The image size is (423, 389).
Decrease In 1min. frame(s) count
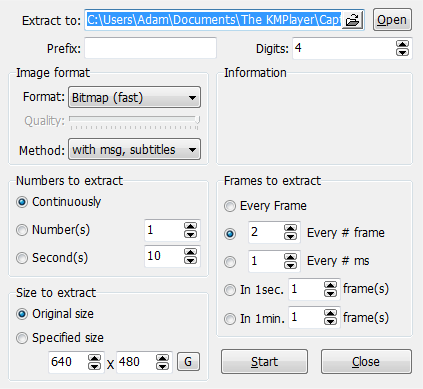pos(330,321)
